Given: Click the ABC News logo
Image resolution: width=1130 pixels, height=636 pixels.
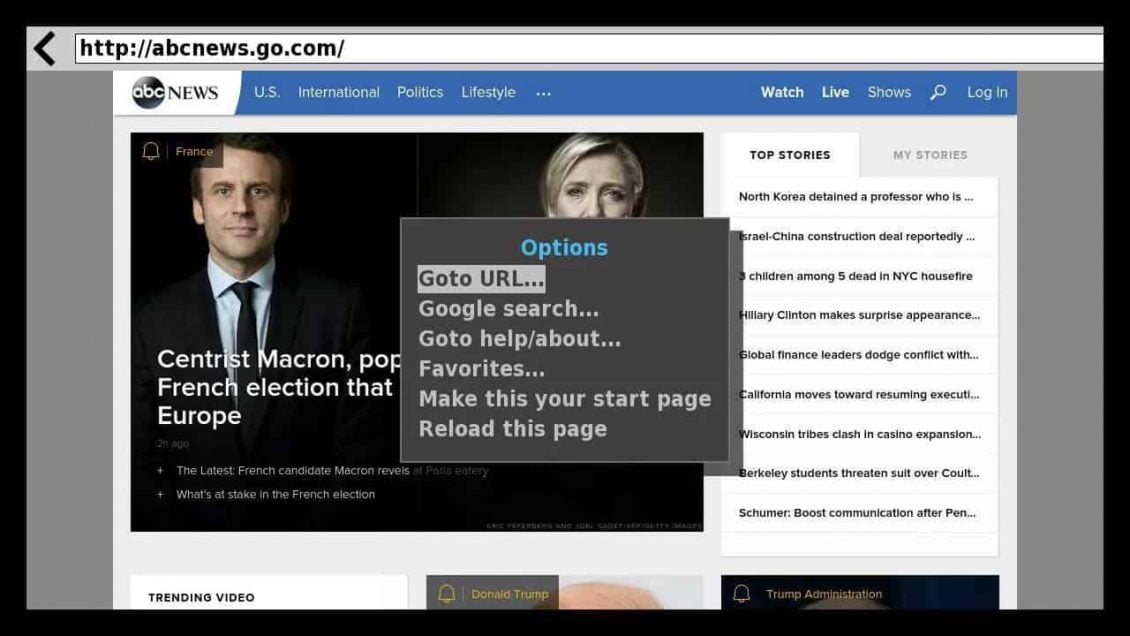Looking at the screenshot, I should [x=175, y=92].
